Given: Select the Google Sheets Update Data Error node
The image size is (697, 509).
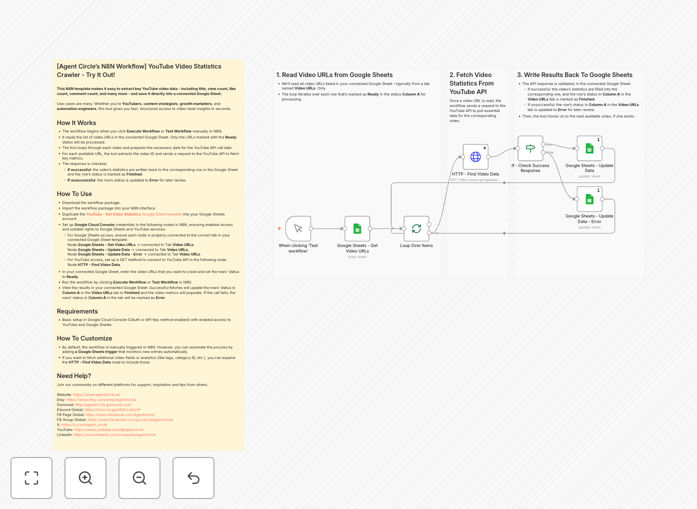Looking at the screenshot, I should [x=589, y=199].
